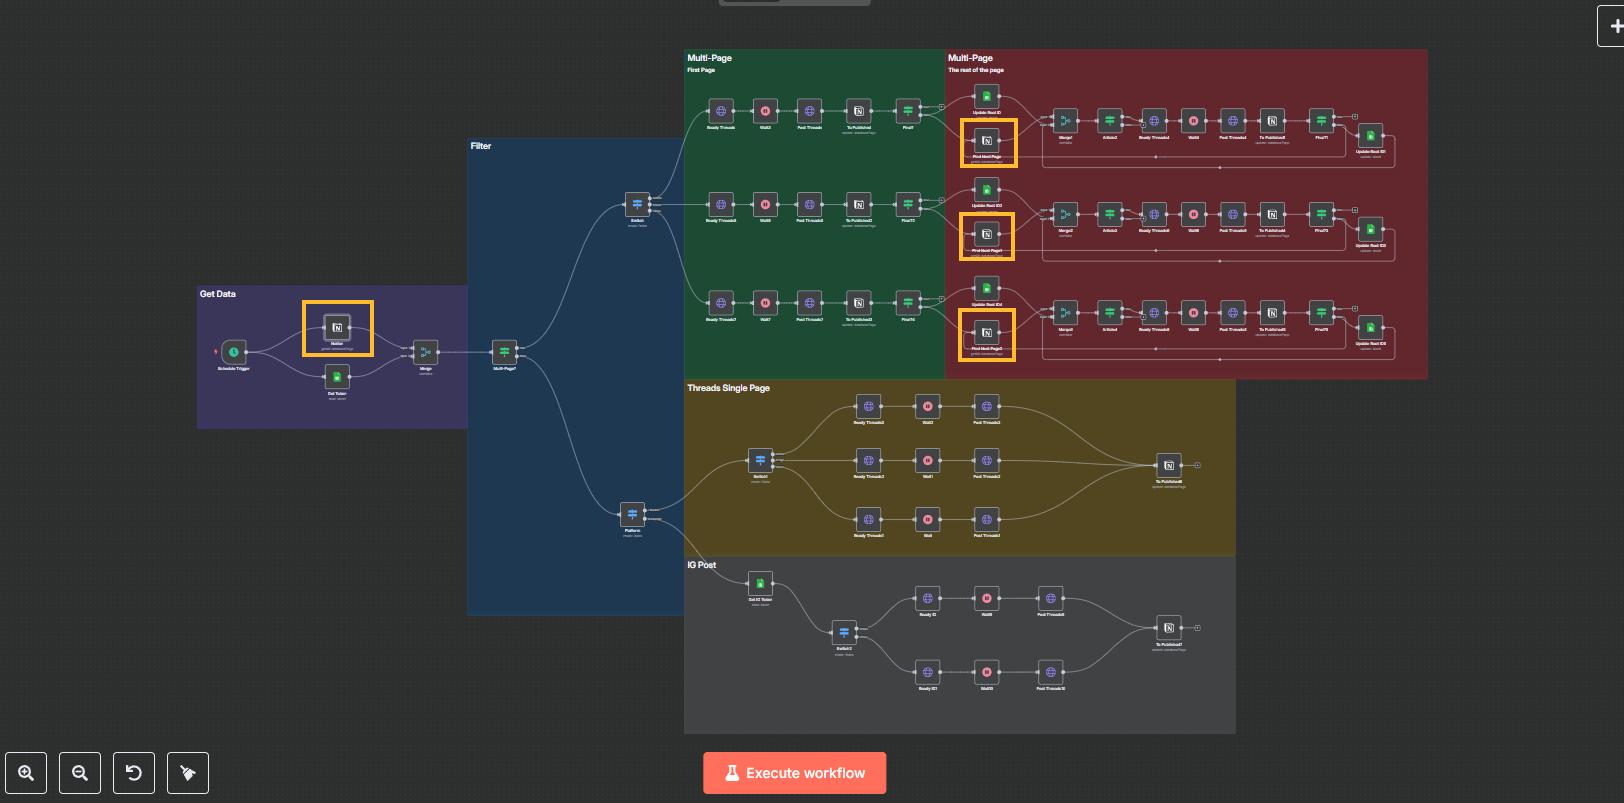This screenshot has height=803, width=1624.
Task: Zoom out of the canvas
Action: pyautogui.click(x=80, y=773)
